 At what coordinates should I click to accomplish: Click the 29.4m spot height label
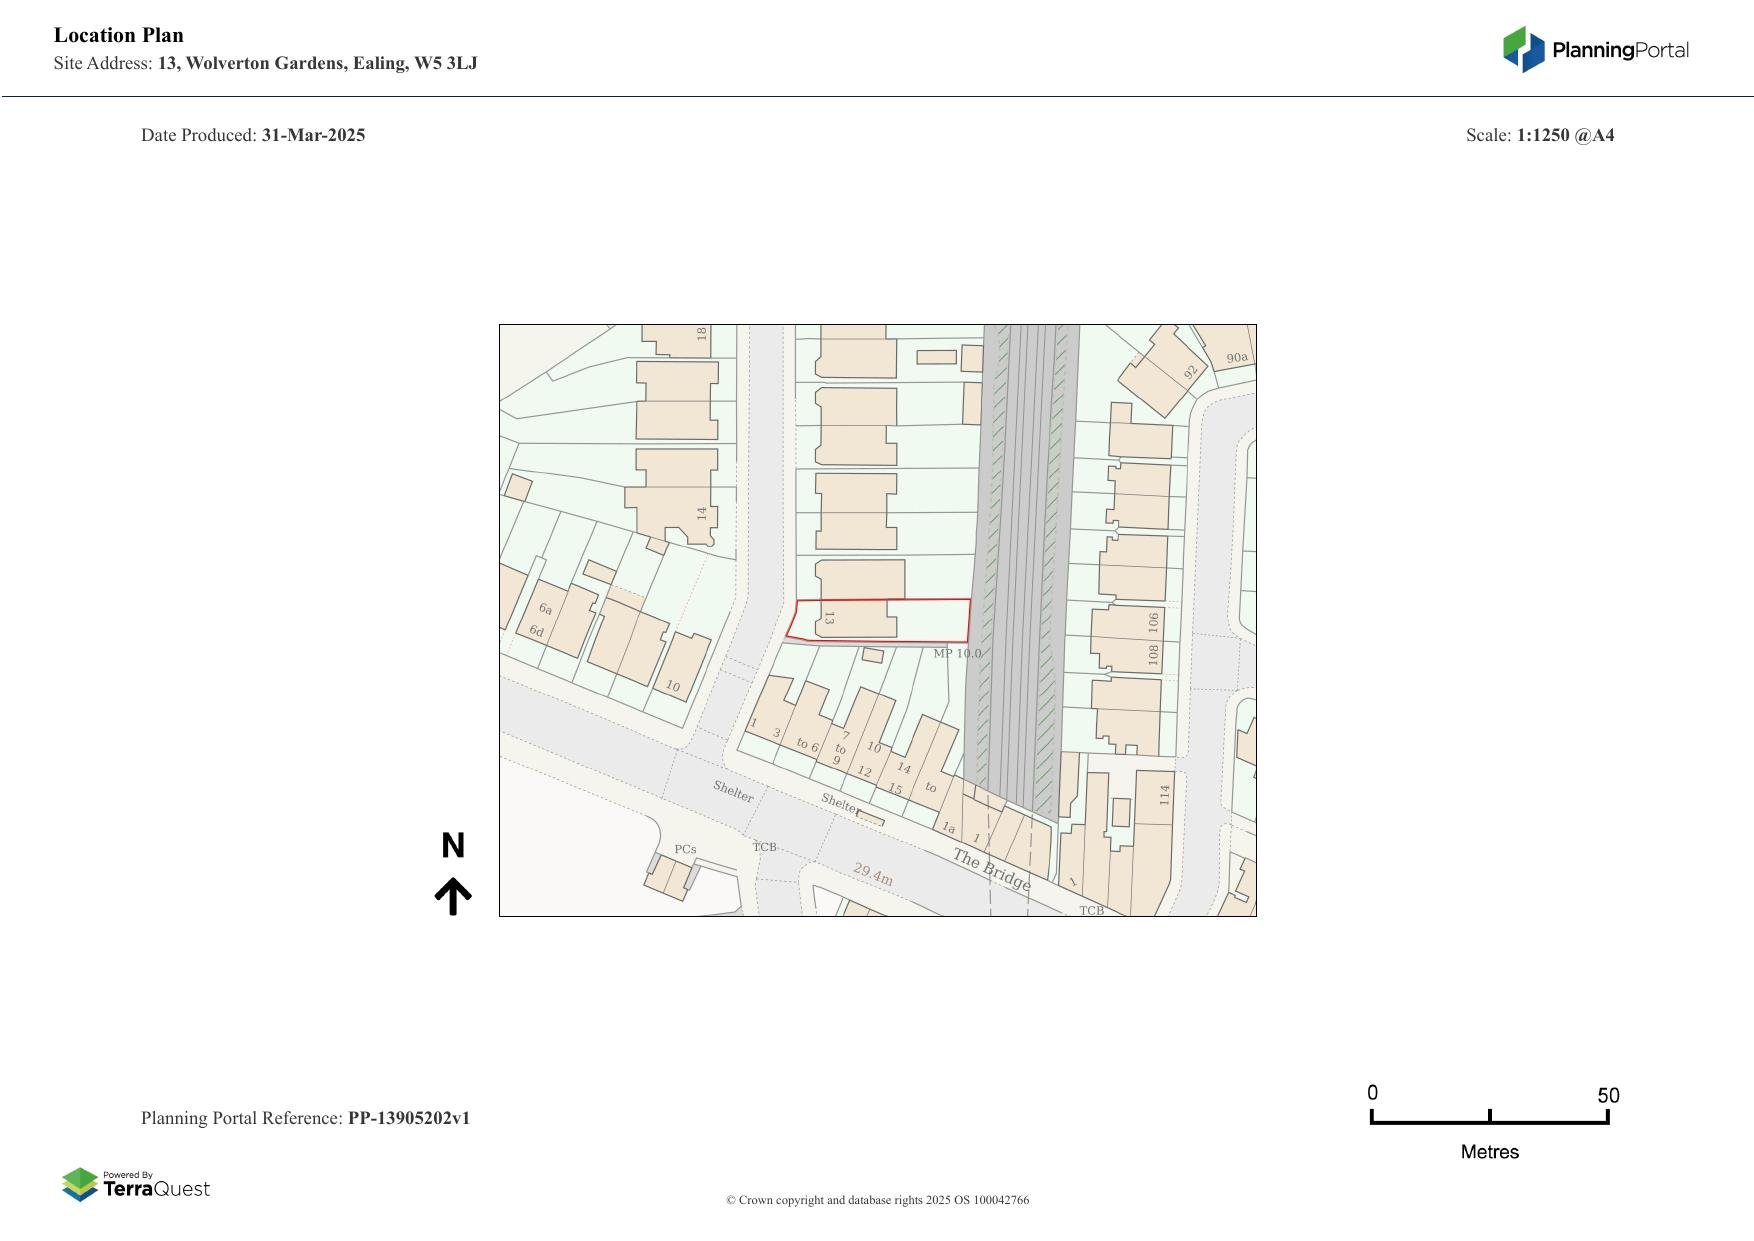(873, 874)
